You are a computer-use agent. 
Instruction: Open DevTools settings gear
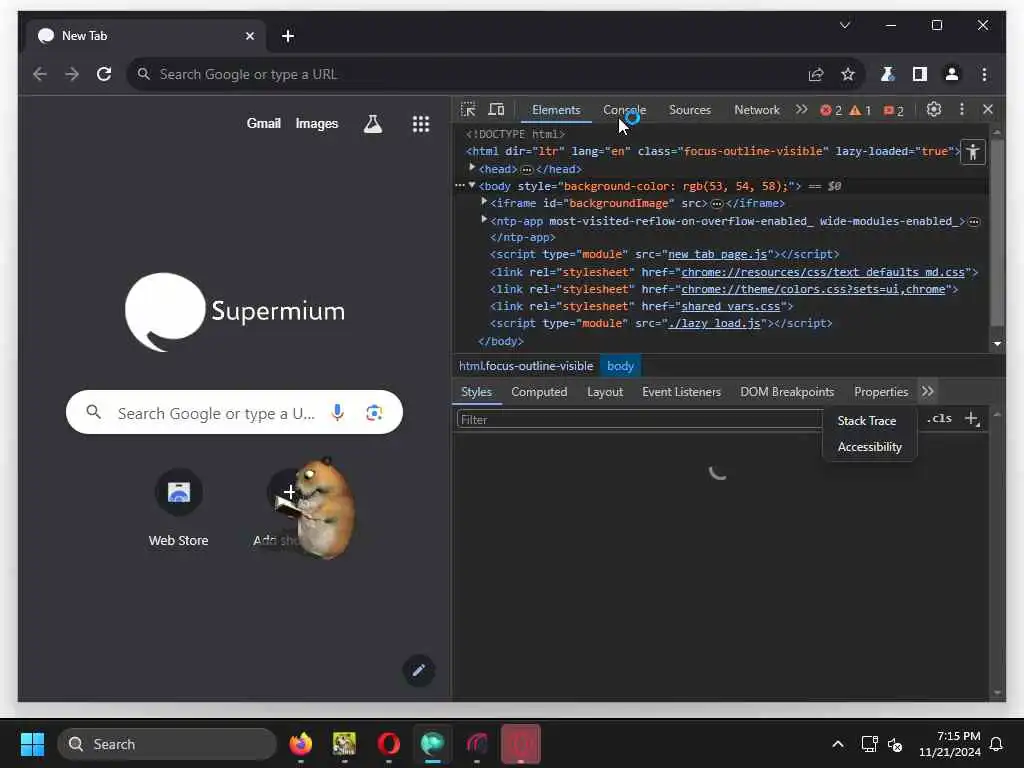[934, 110]
